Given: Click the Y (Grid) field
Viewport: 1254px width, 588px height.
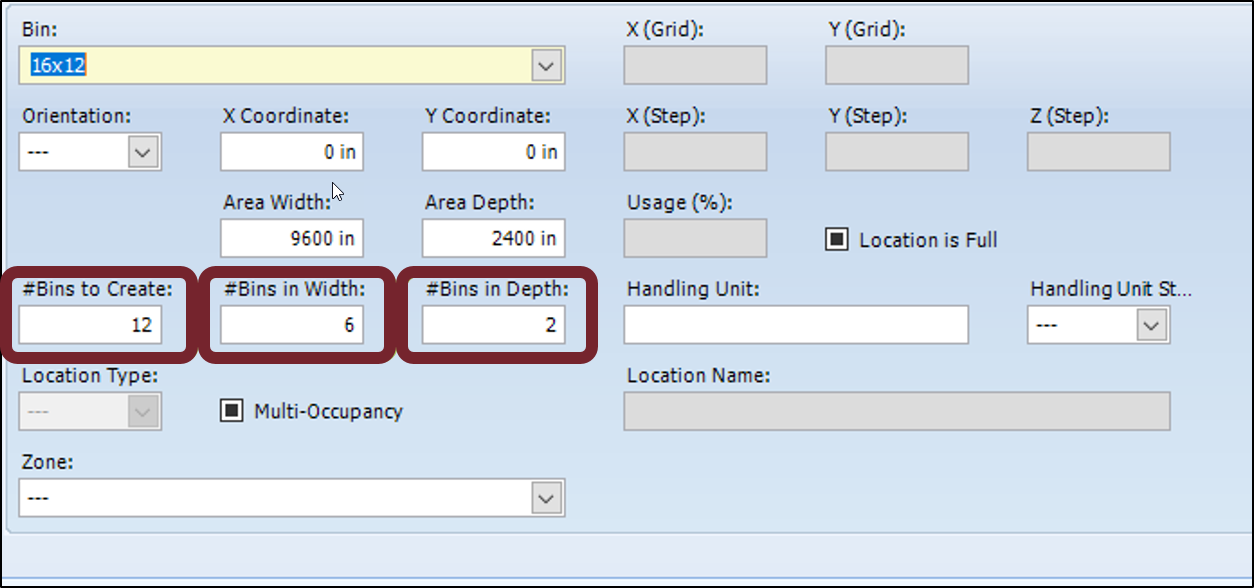Looking at the screenshot, I should click(x=896, y=66).
